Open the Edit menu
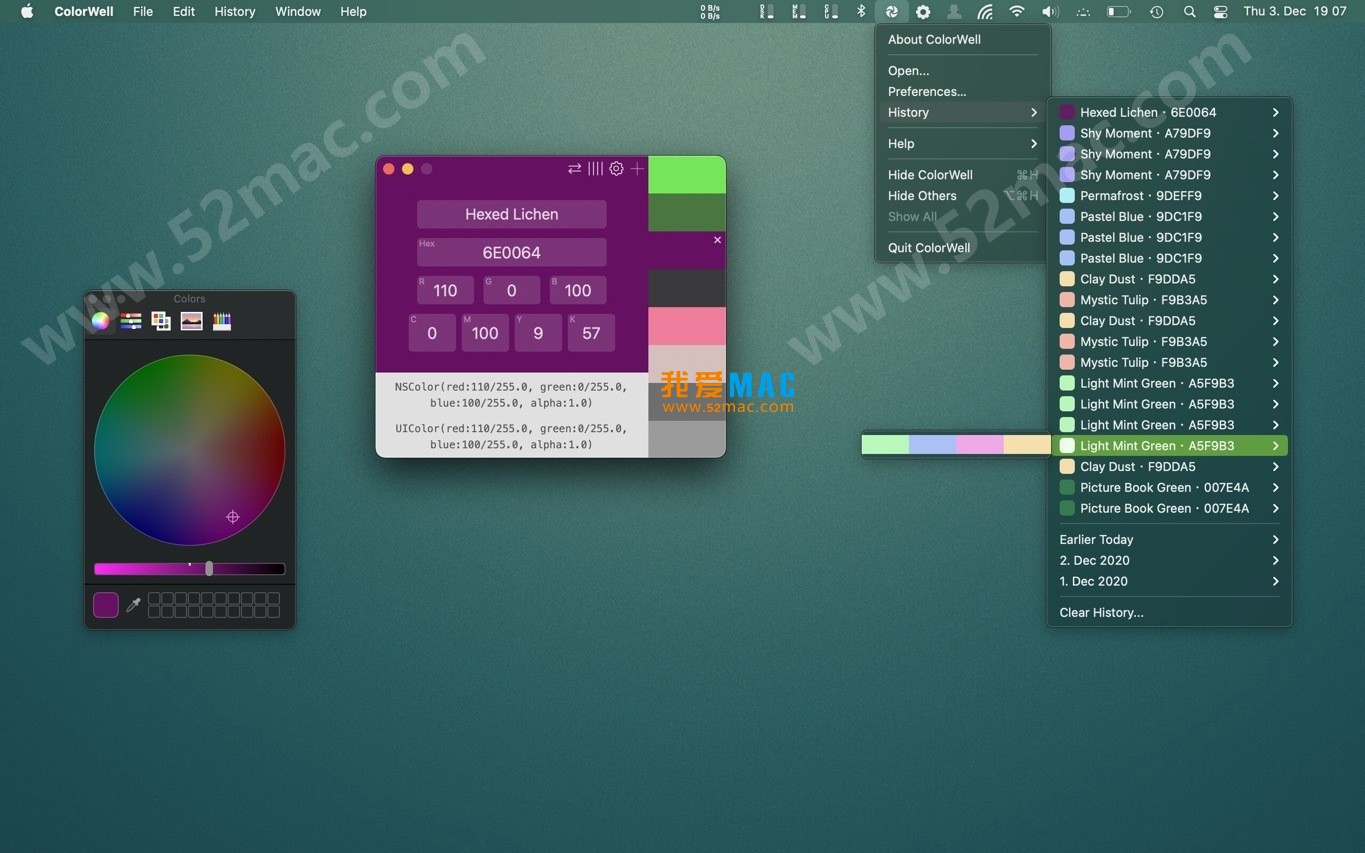This screenshot has height=853, width=1365. pyautogui.click(x=184, y=12)
